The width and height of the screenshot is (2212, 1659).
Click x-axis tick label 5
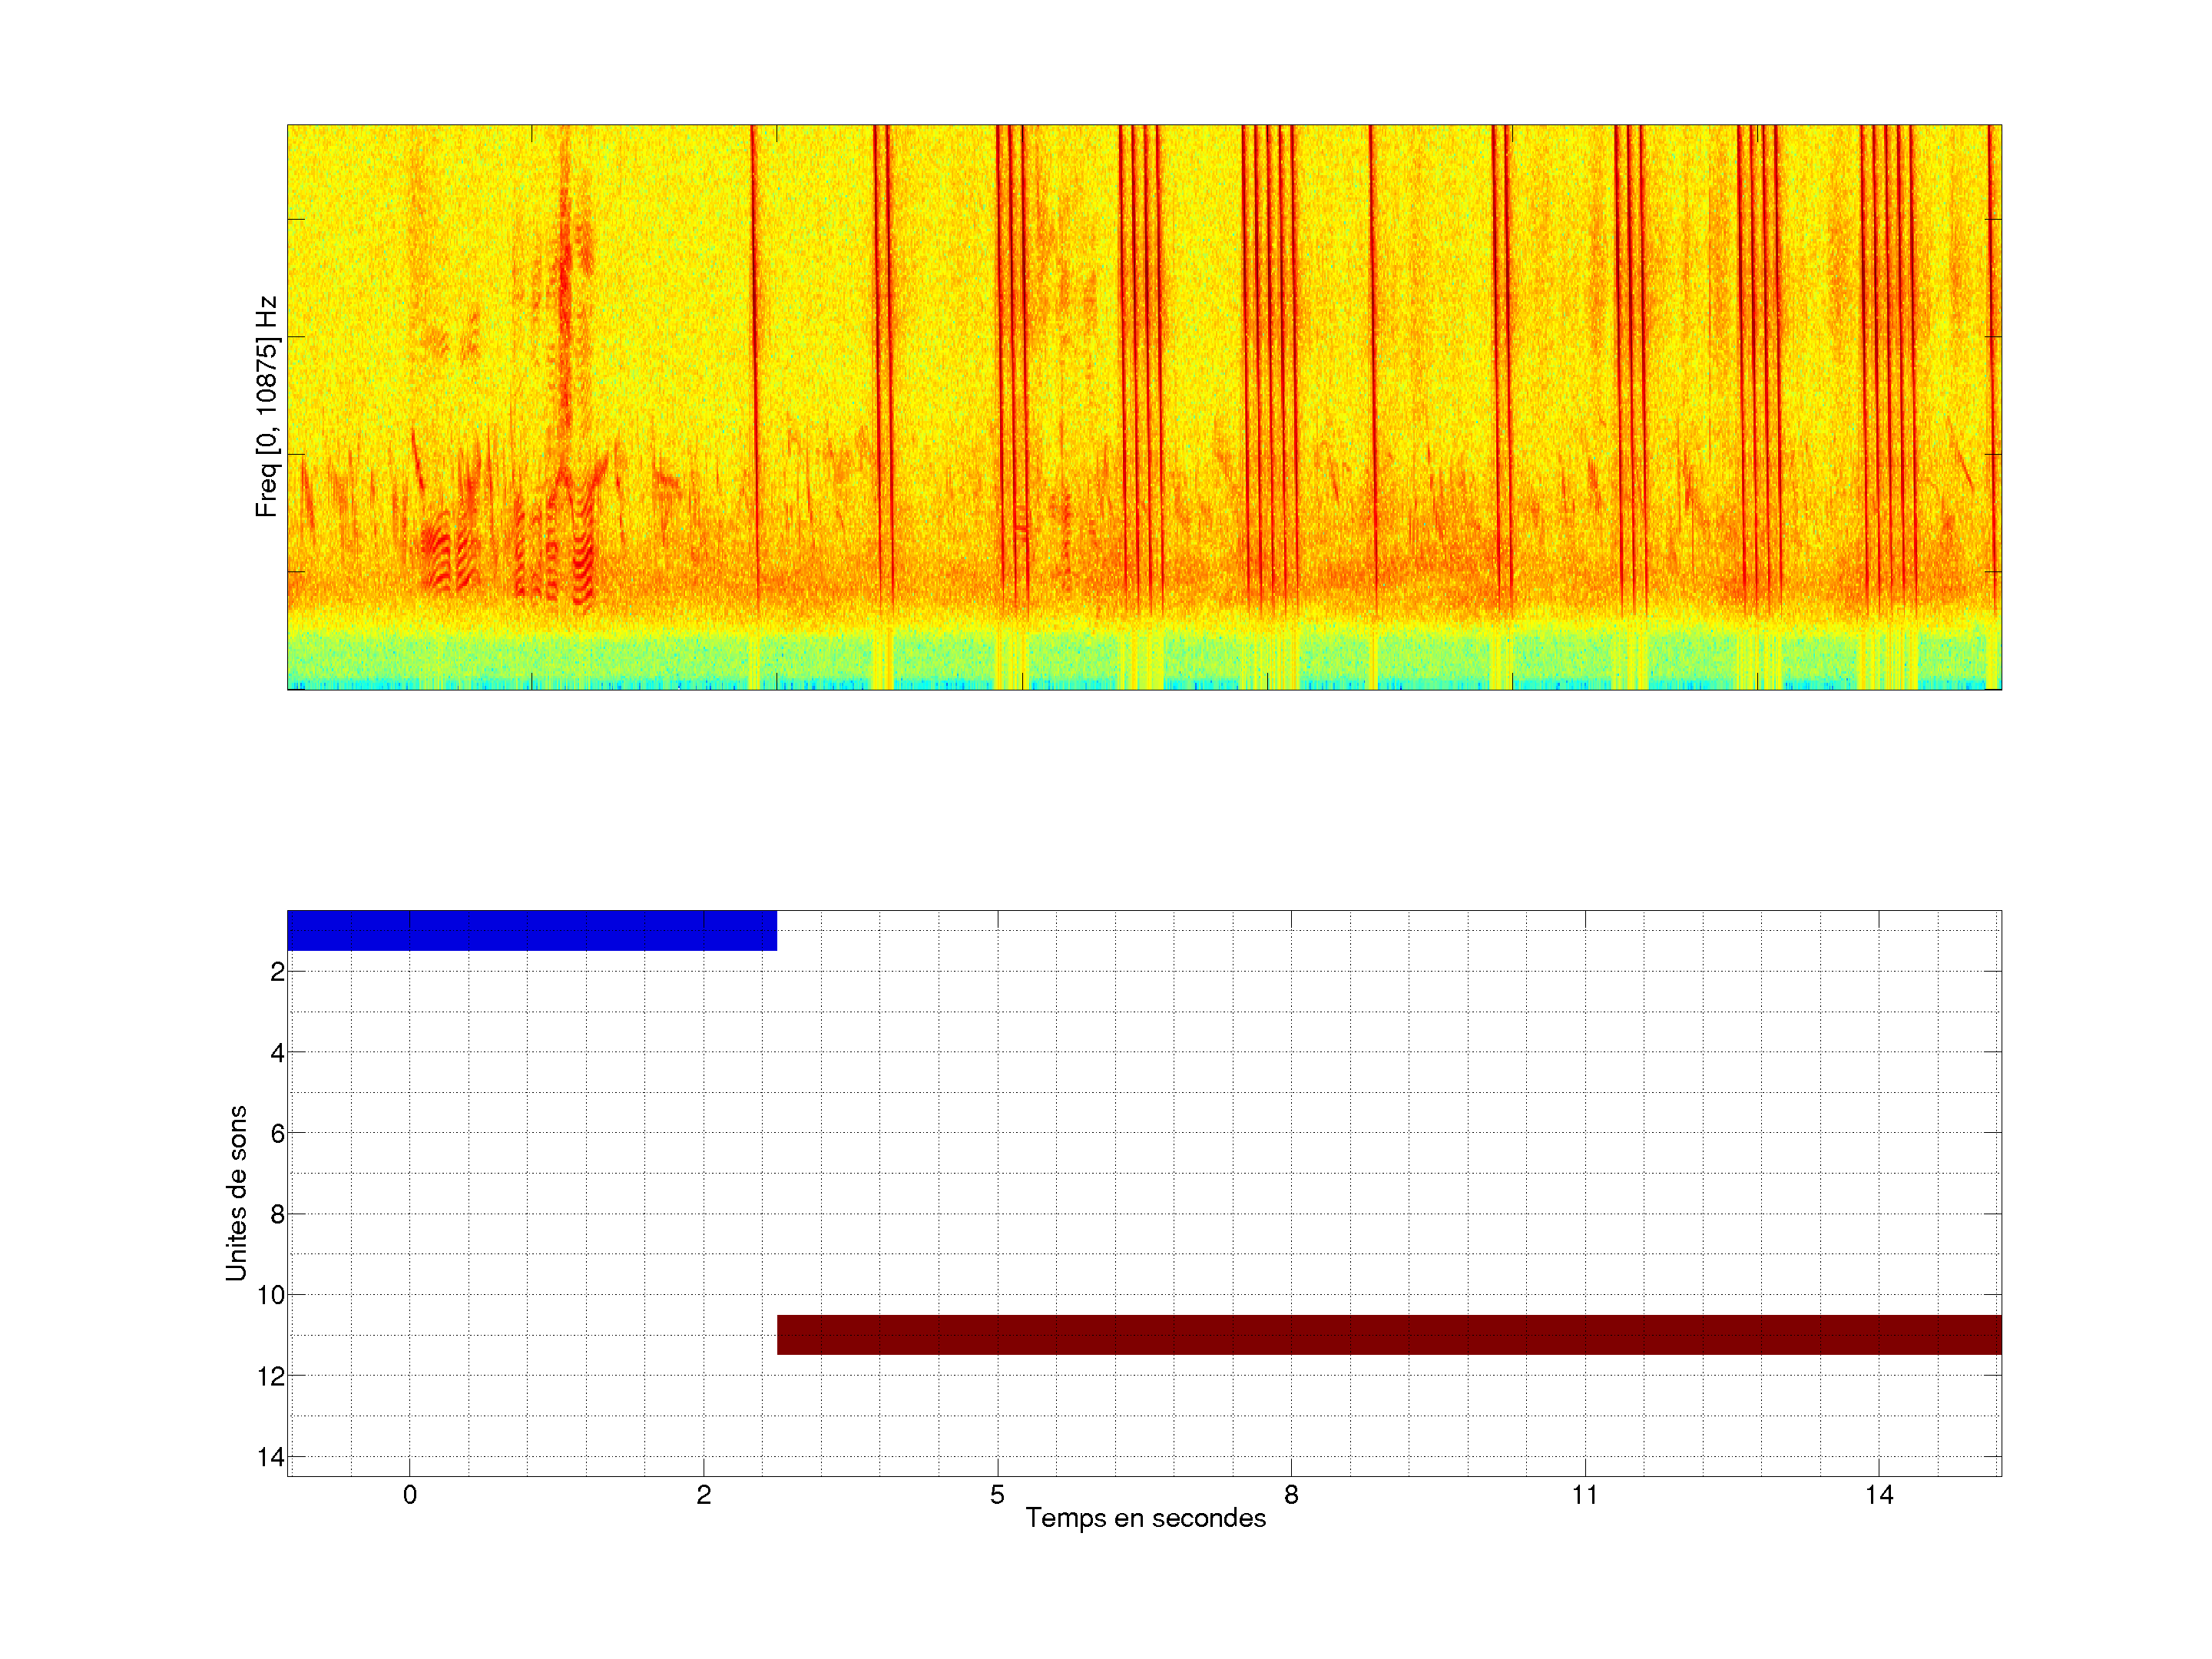pos(997,1495)
